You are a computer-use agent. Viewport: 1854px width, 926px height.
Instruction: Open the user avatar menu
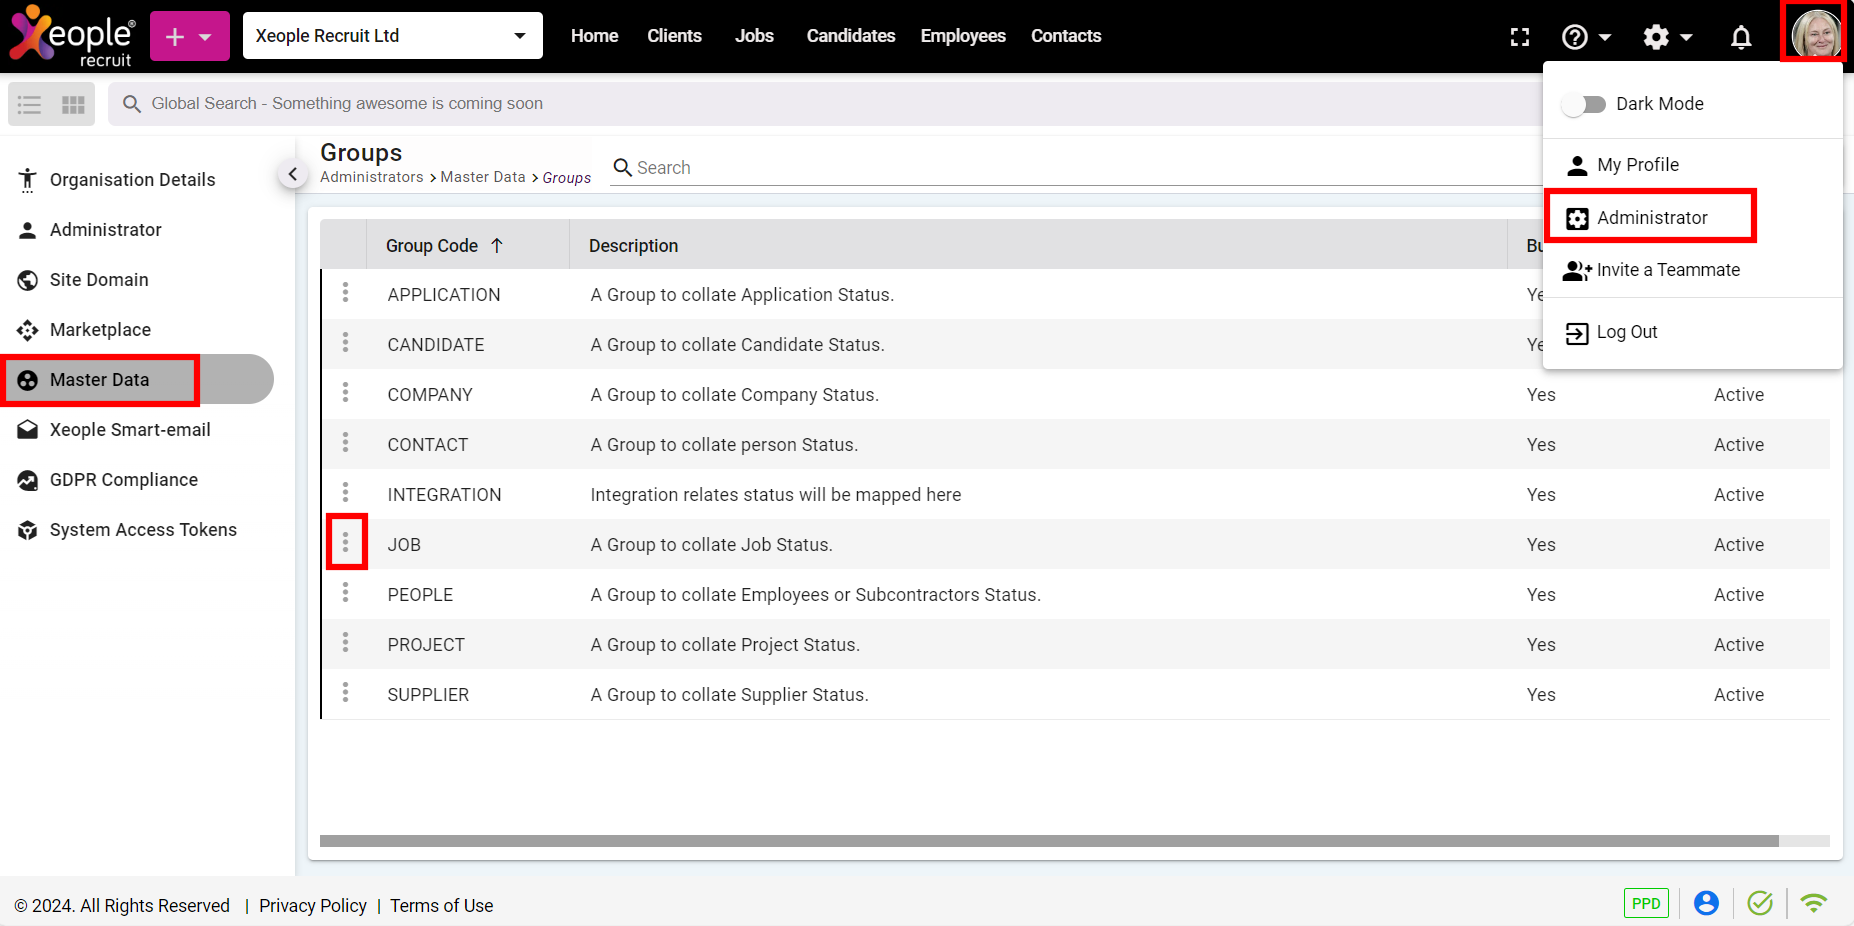1815,34
